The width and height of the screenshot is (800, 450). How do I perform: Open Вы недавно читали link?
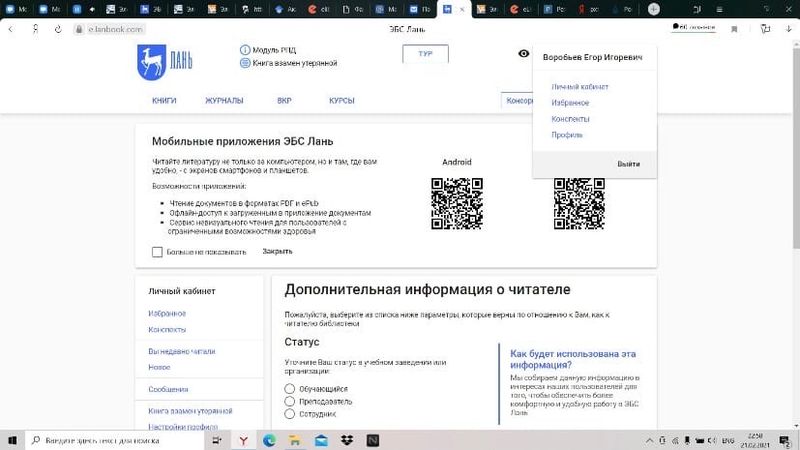(182, 352)
